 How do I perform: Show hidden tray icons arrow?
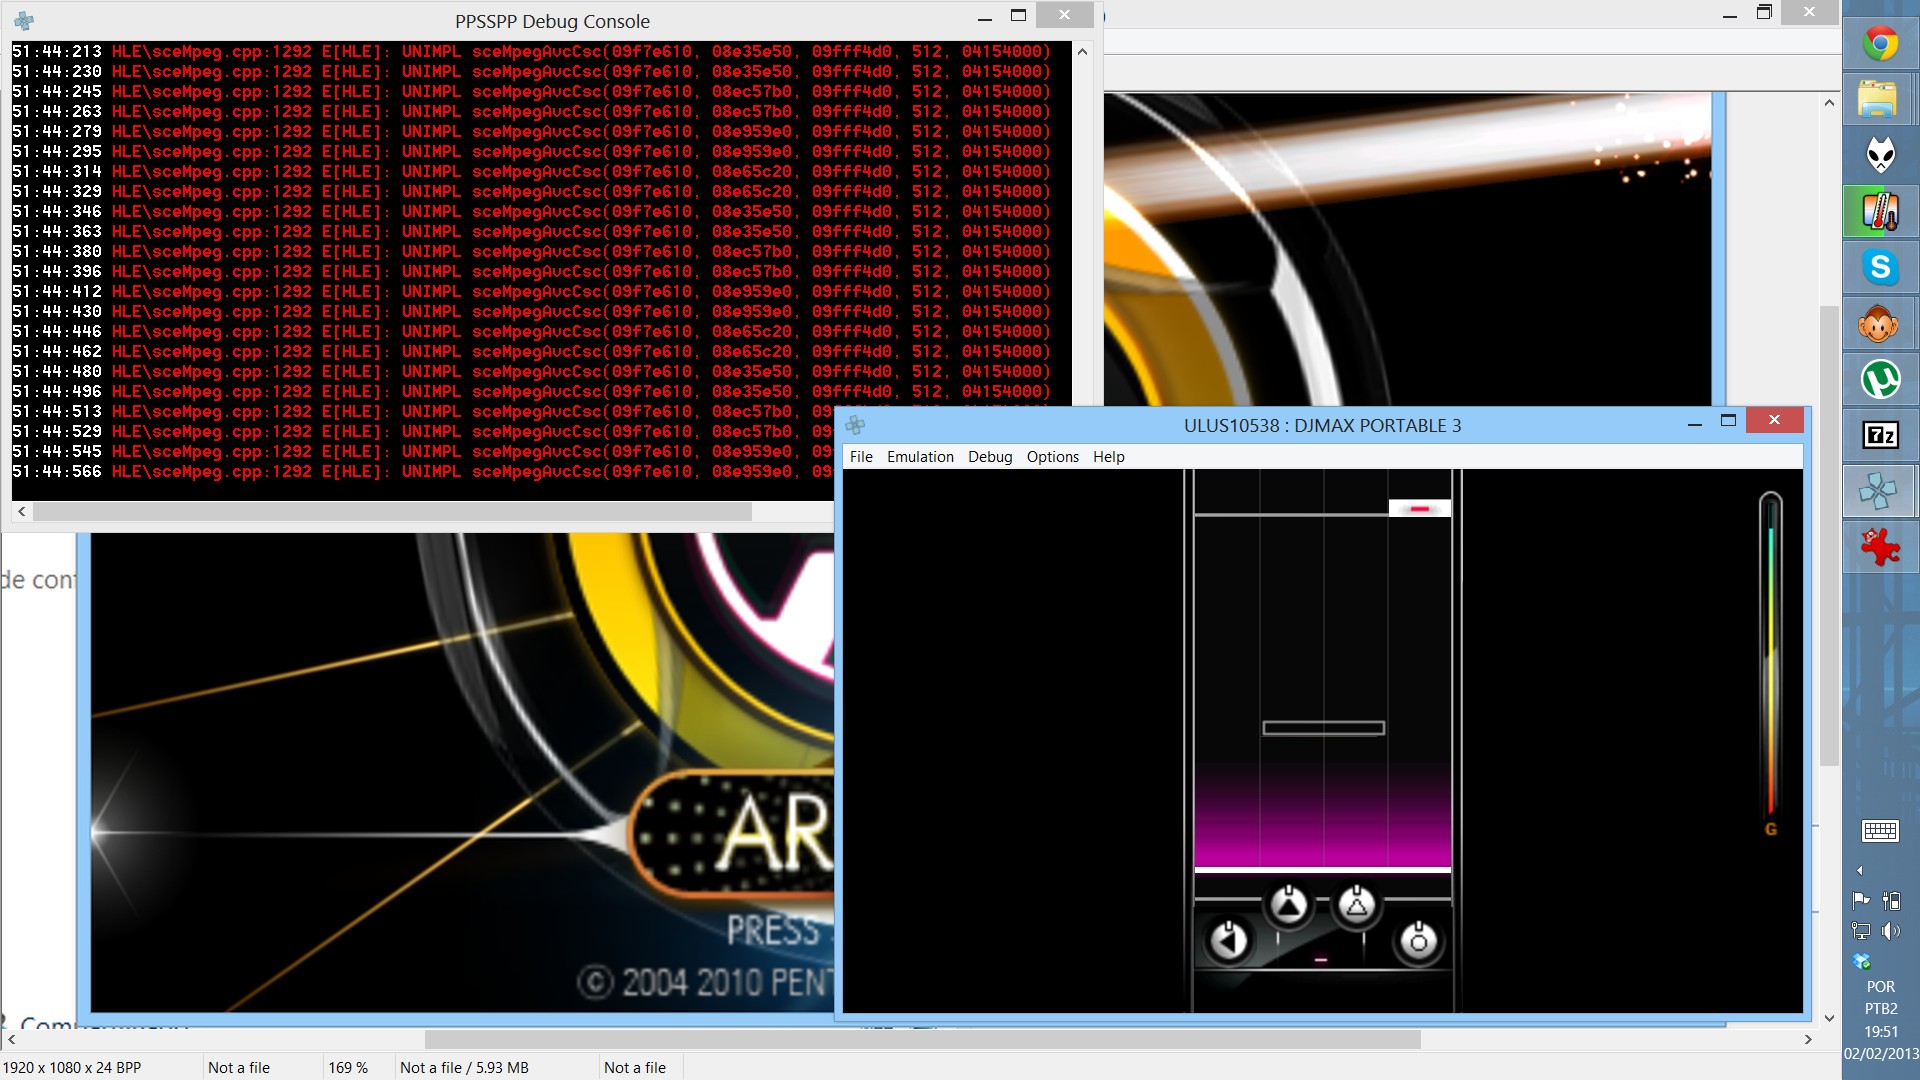point(1860,870)
